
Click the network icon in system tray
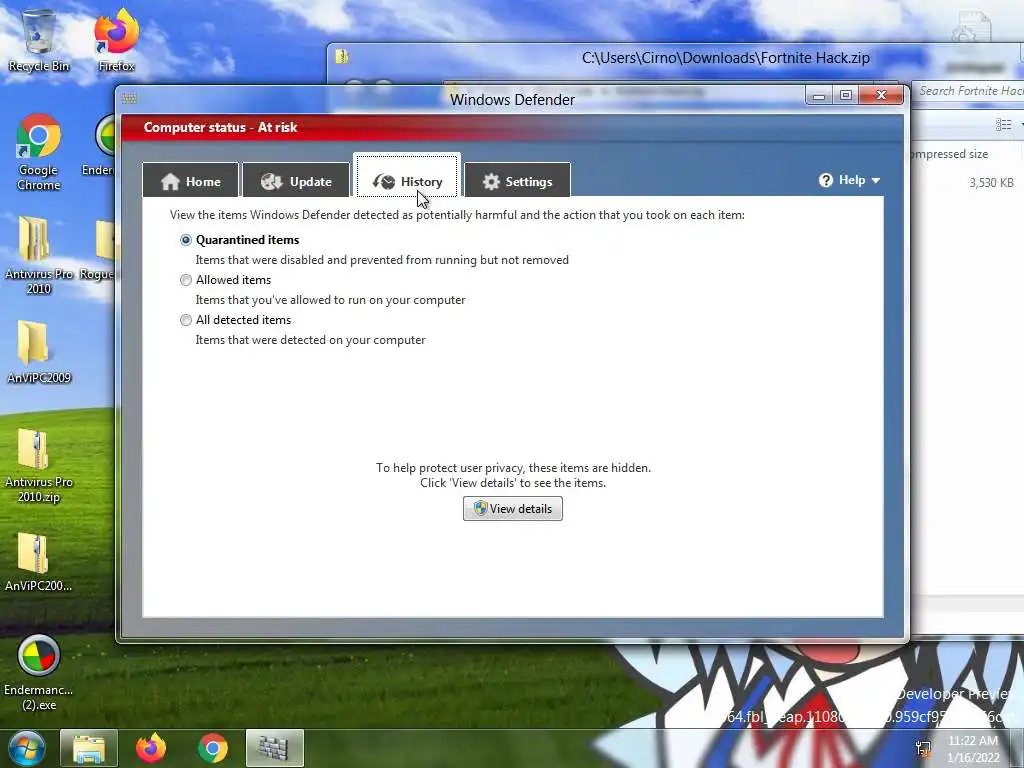pyautogui.click(x=923, y=748)
